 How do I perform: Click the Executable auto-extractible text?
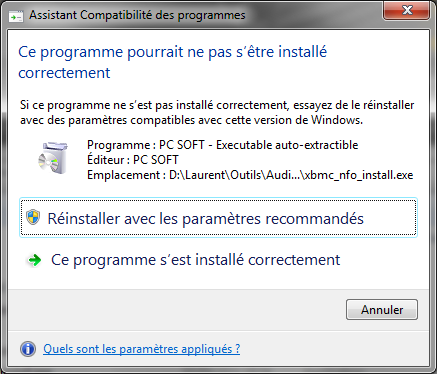tap(287, 145)
